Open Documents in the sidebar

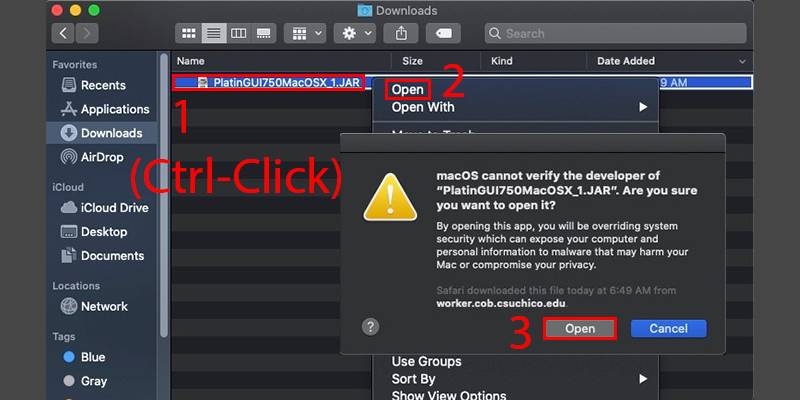(x=101, y=256)
